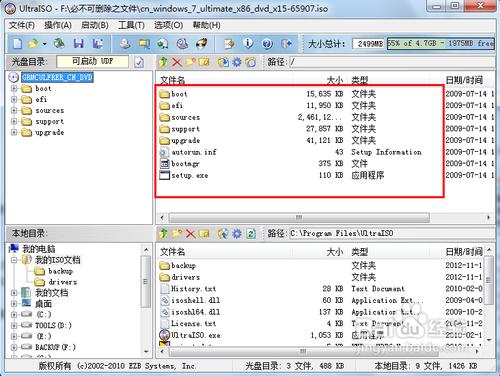Open the dropdown arrow beside Open icon

click(x=44, y=44)
